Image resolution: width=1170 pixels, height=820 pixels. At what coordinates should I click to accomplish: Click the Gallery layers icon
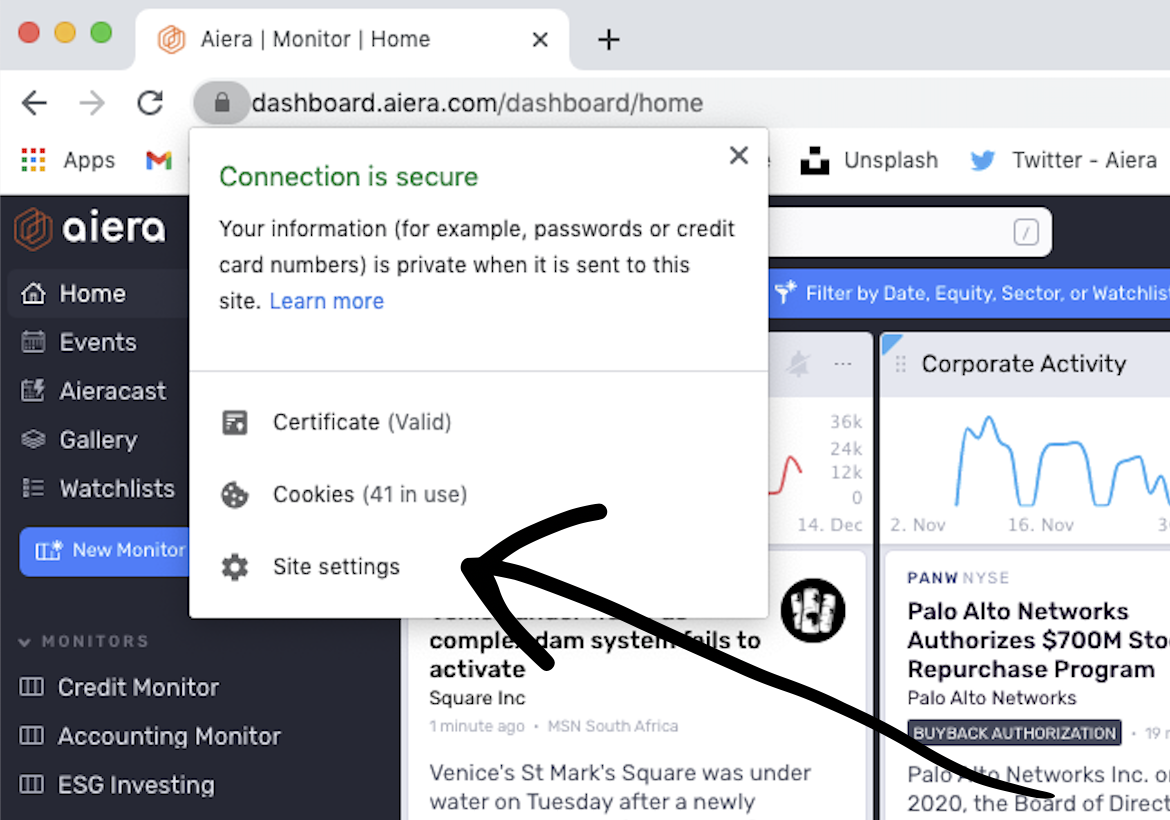pyautogui.click(x=34, y=439)
